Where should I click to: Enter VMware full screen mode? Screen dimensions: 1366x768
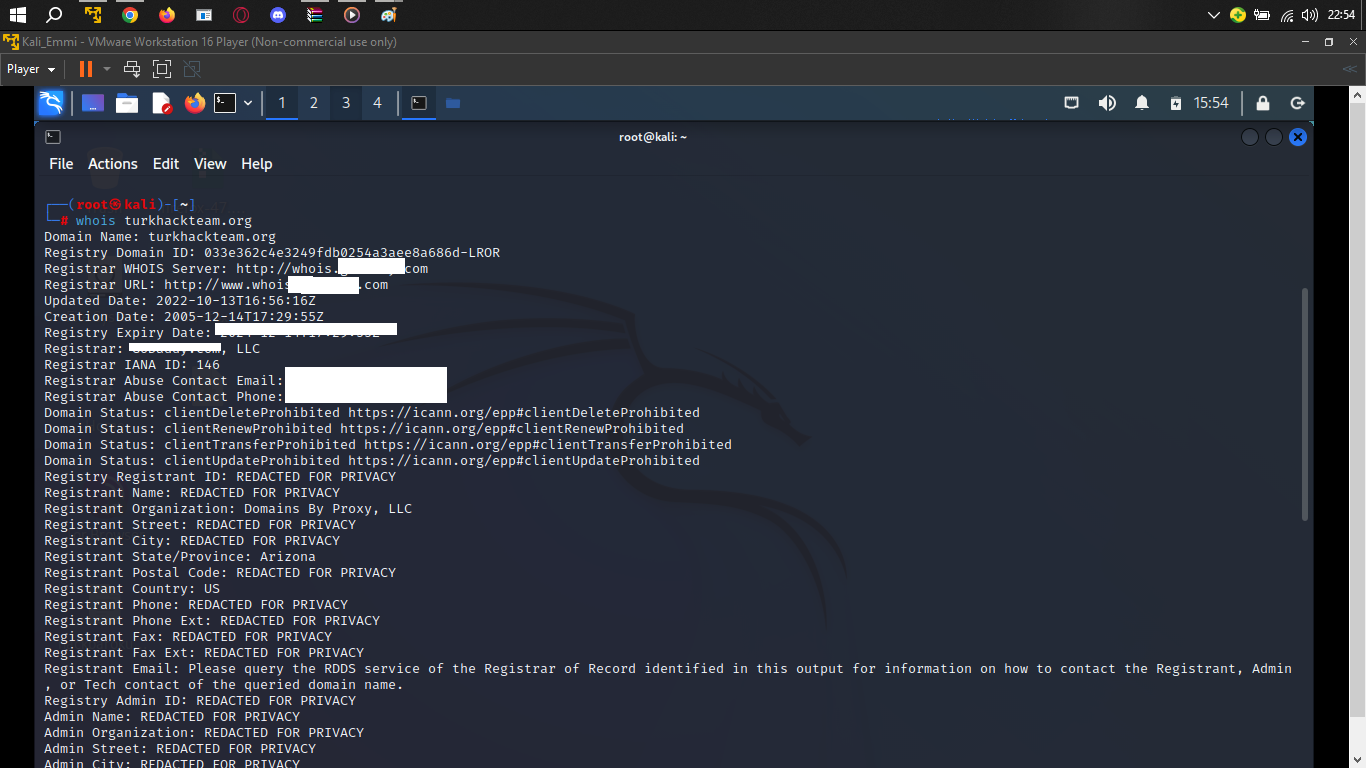tap(162, 69)
